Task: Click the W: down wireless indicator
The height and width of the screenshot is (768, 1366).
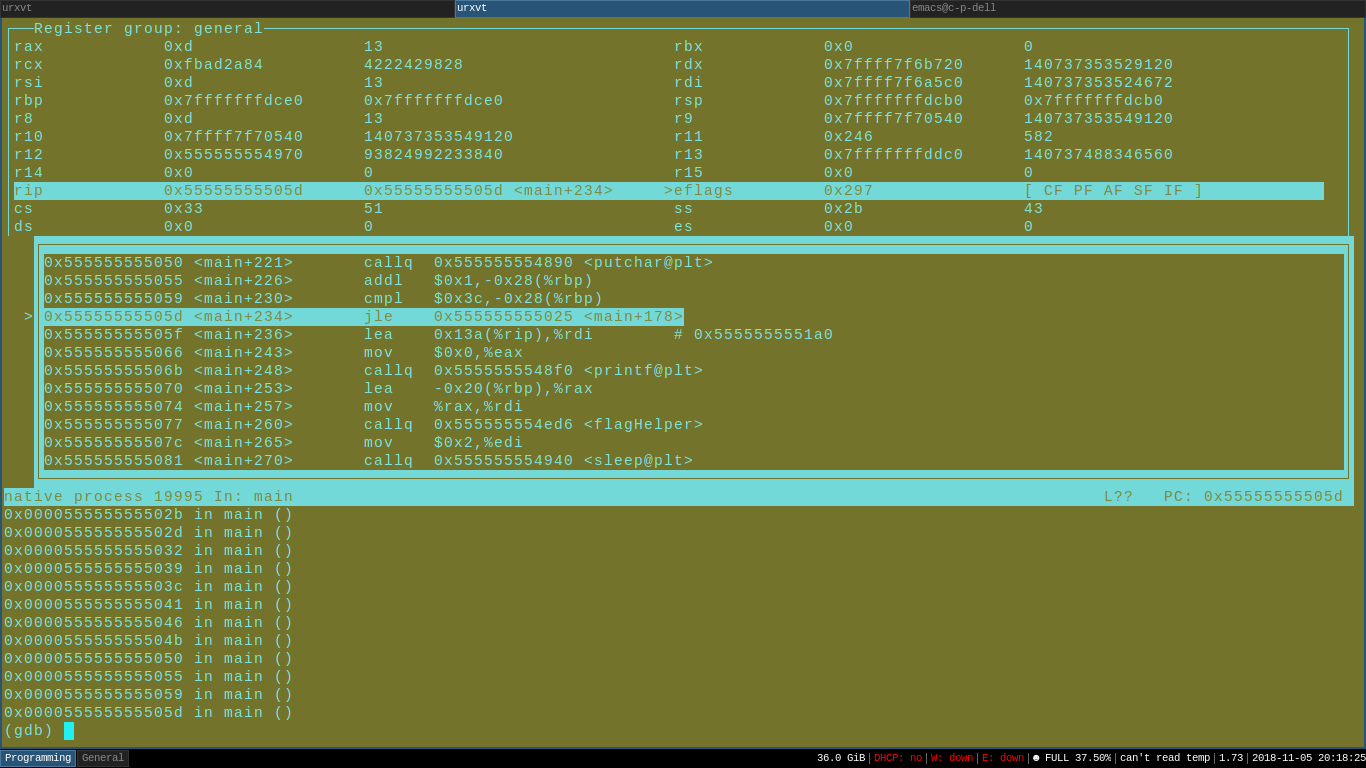Action: coord(951,758)
